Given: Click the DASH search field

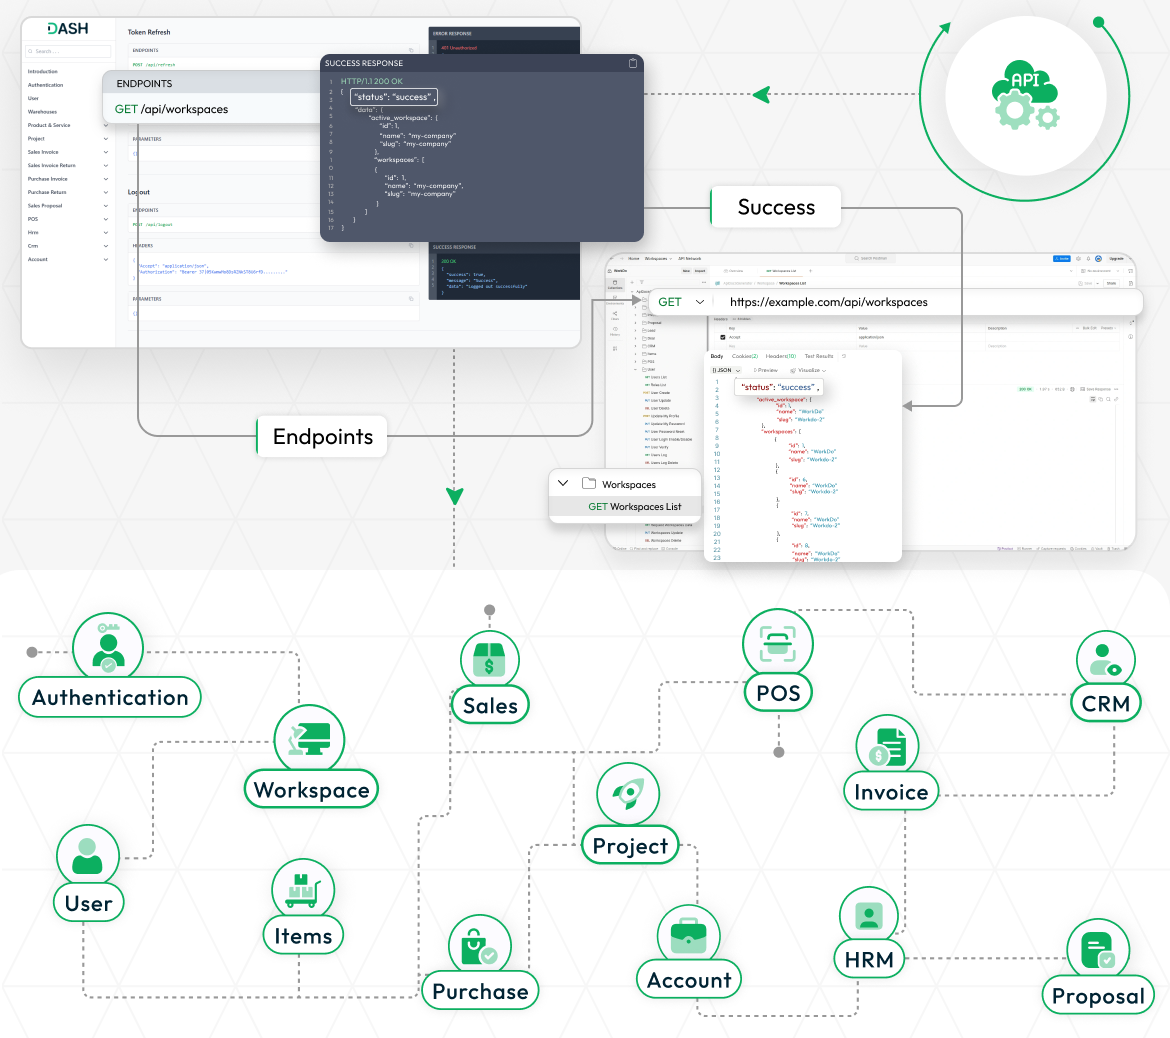Looking at the screenshot, I should (68, 51).
